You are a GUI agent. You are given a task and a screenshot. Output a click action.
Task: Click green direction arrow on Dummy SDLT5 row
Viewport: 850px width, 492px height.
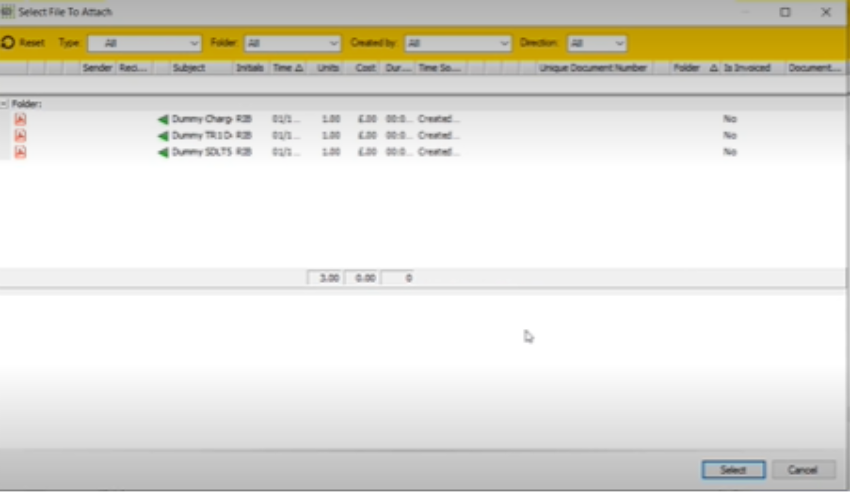click(163, 152)
